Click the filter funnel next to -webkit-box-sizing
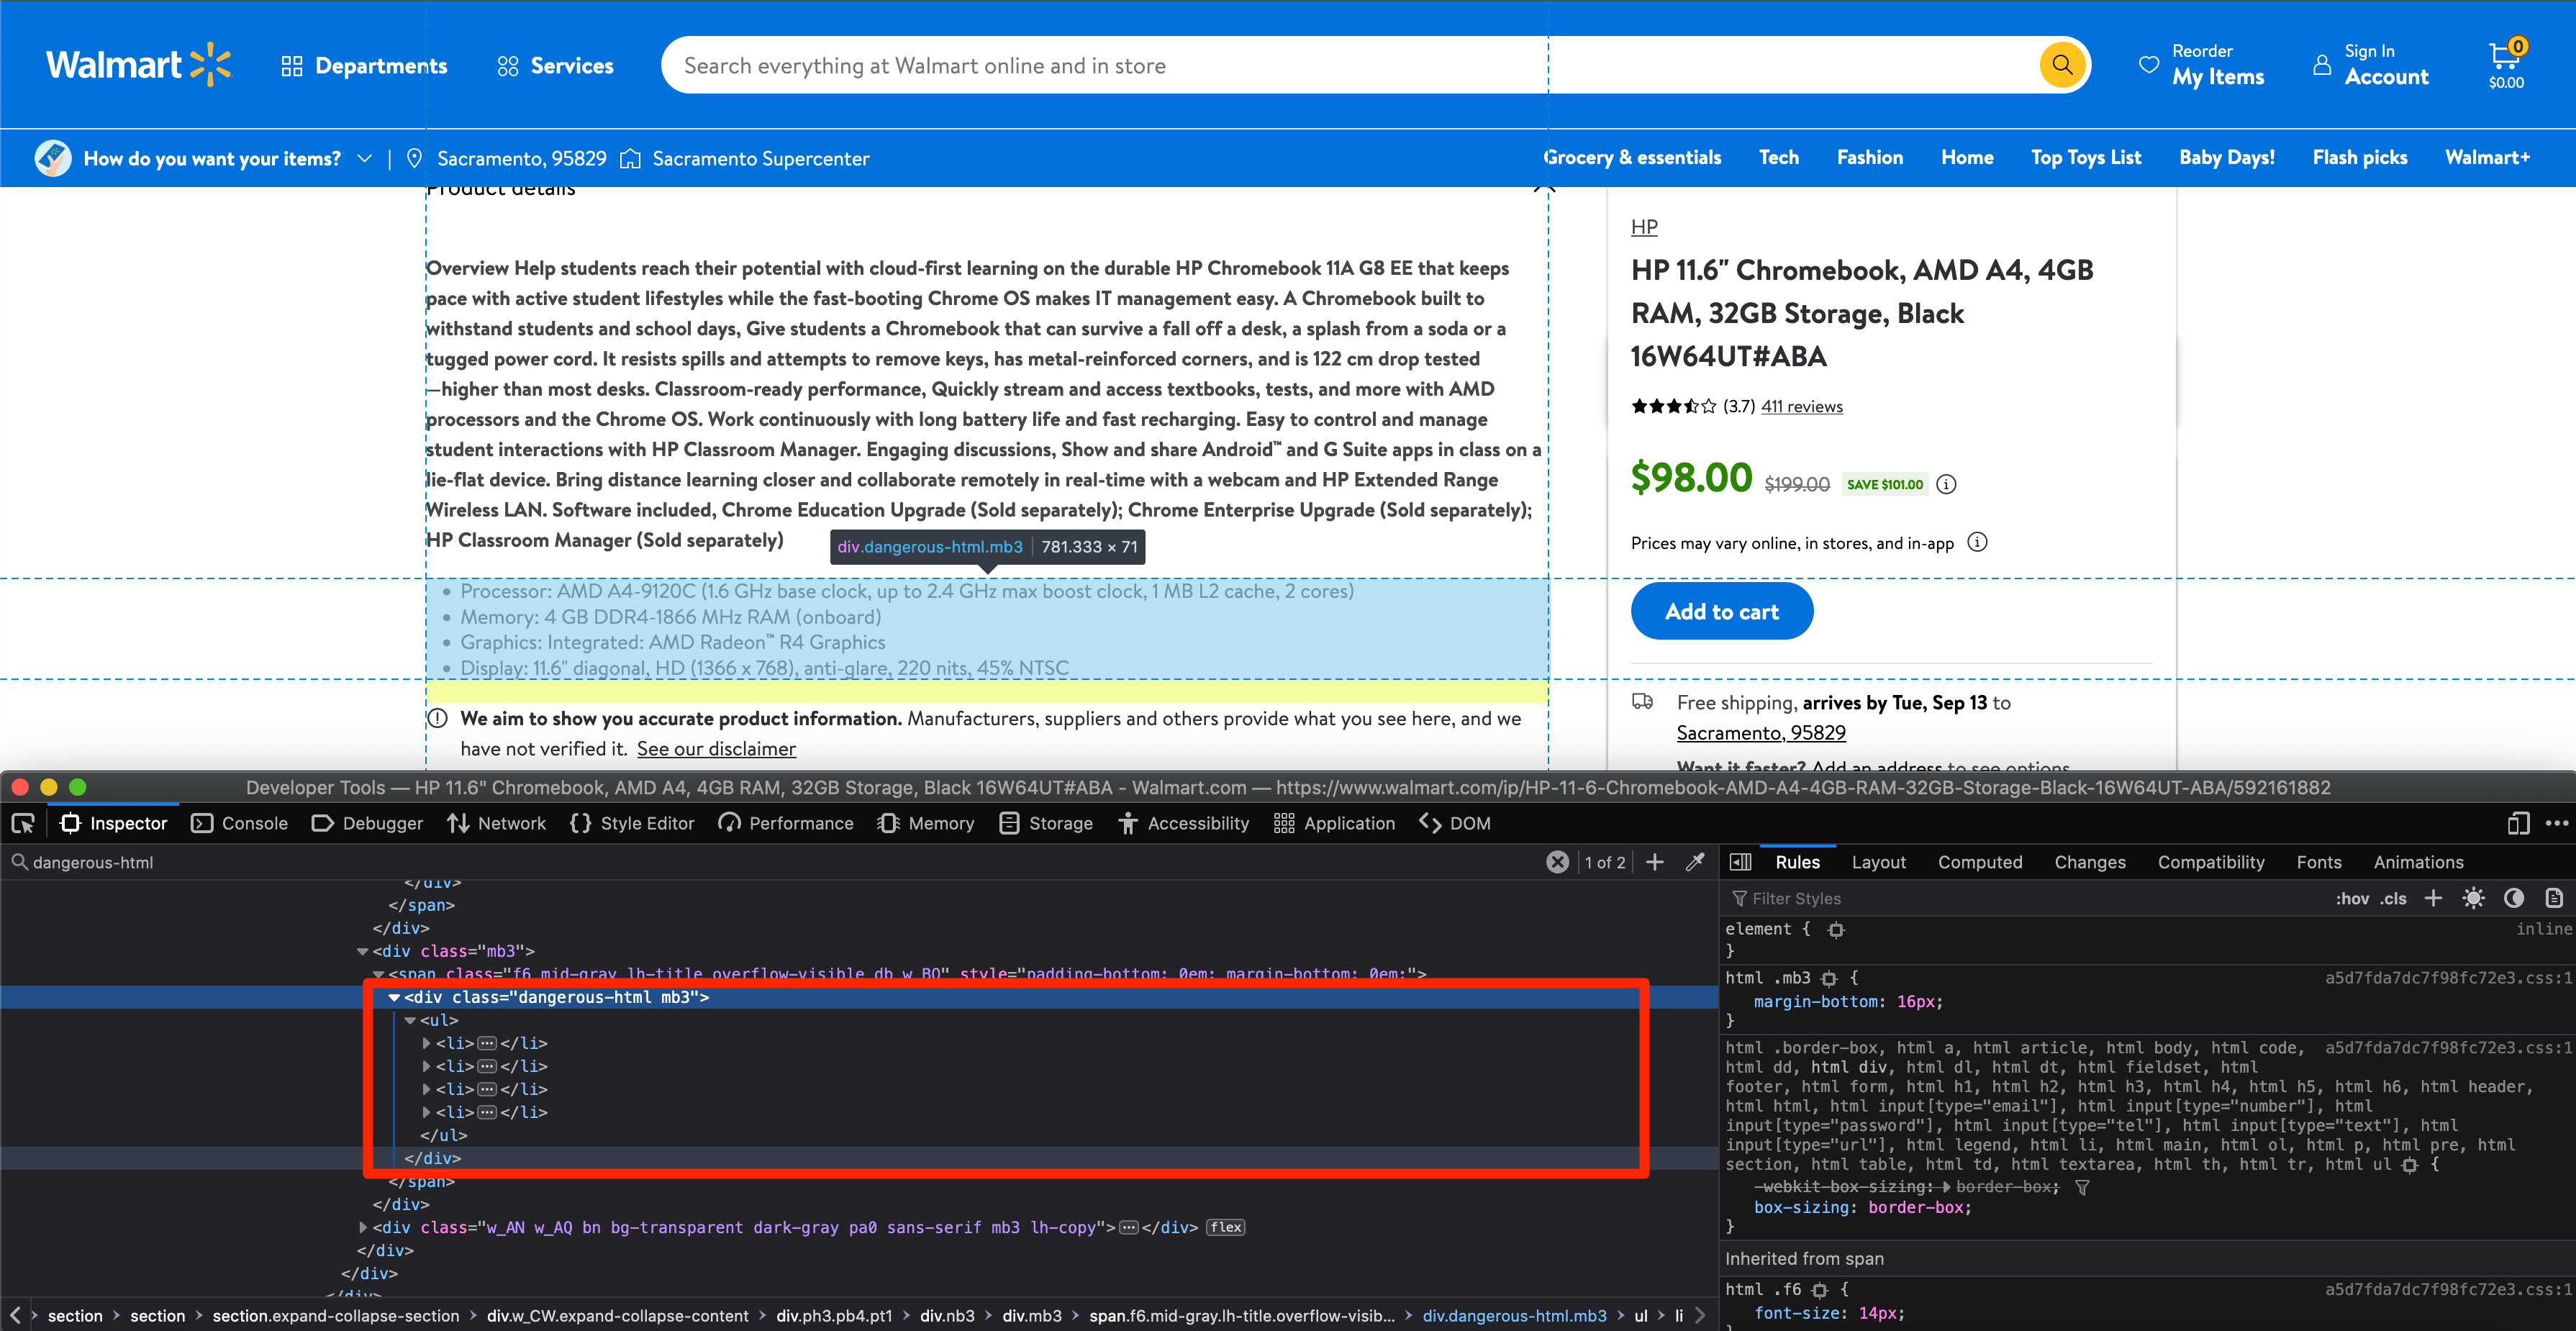Viewport: 2576px width, 1331px height. 2082,1187
